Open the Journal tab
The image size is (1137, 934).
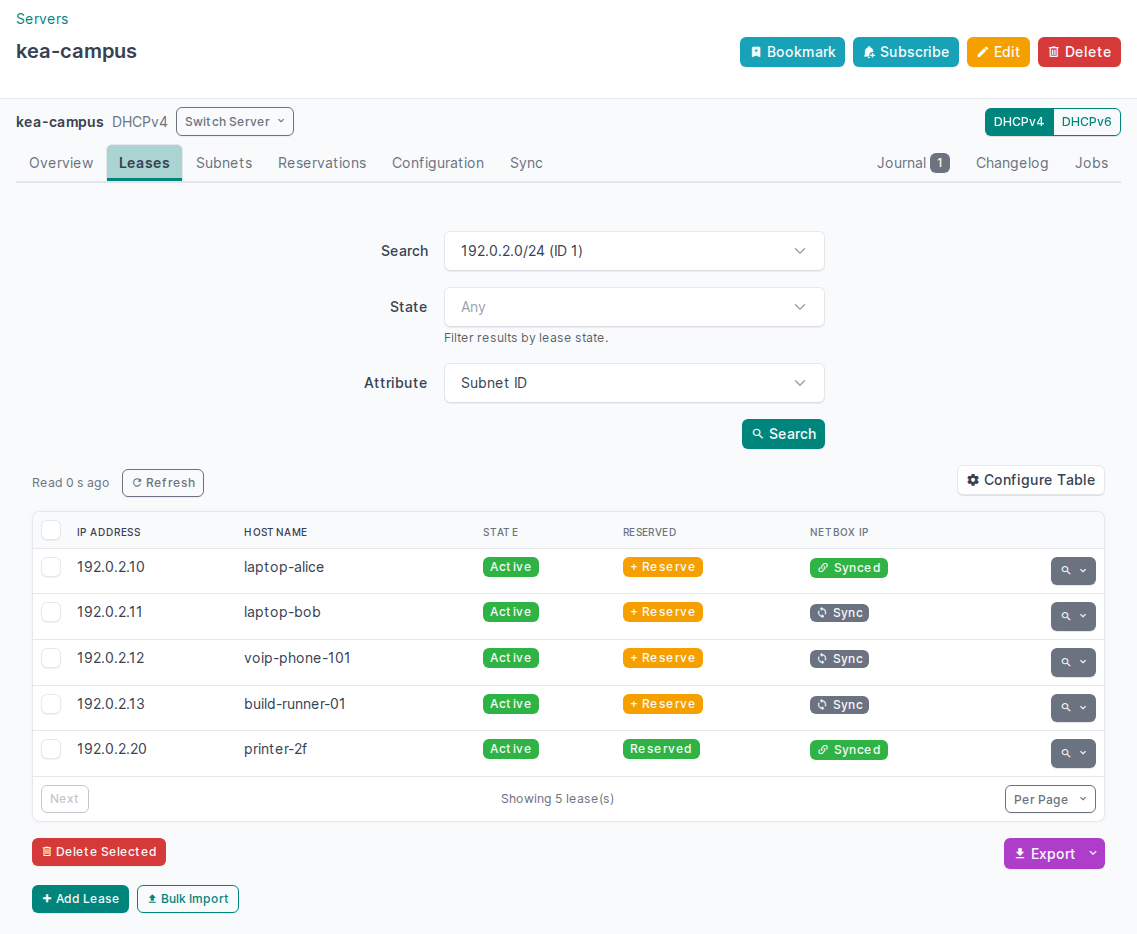[x=913, y=163]
